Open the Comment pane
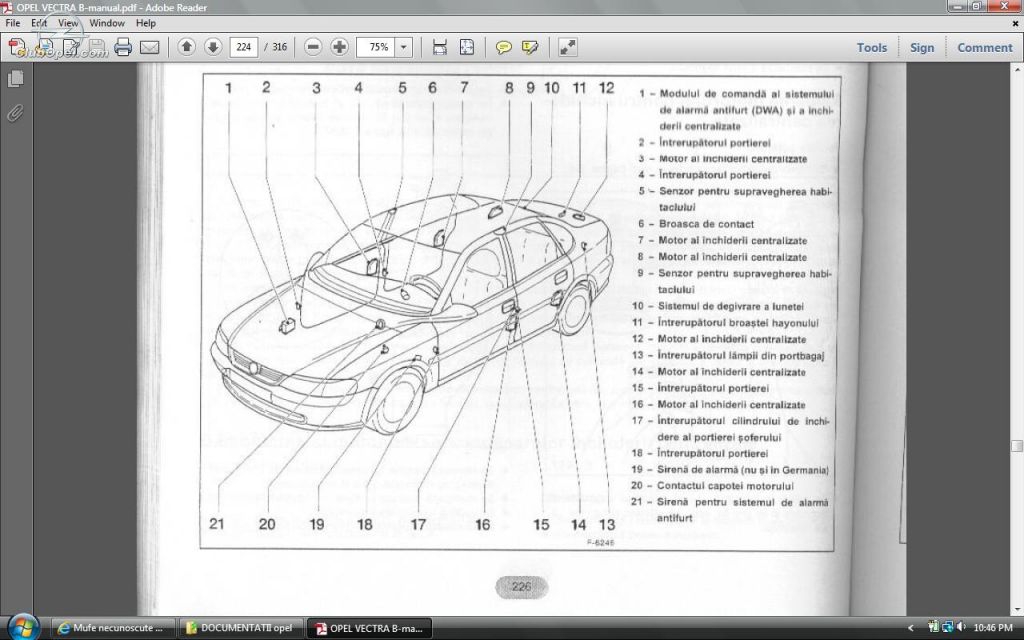The height and width of the screenshot is (640, 1024). point(985,48)
